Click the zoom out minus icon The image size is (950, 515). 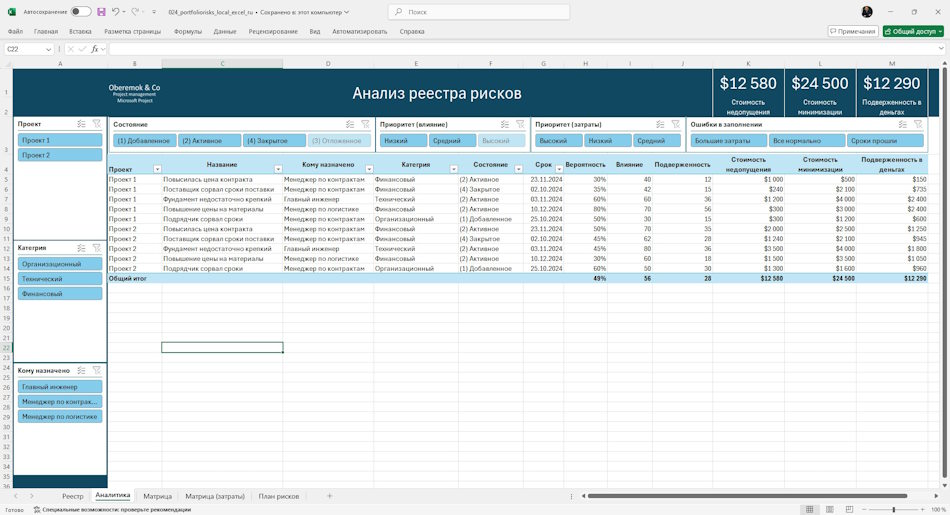click(x=865, y=510)
